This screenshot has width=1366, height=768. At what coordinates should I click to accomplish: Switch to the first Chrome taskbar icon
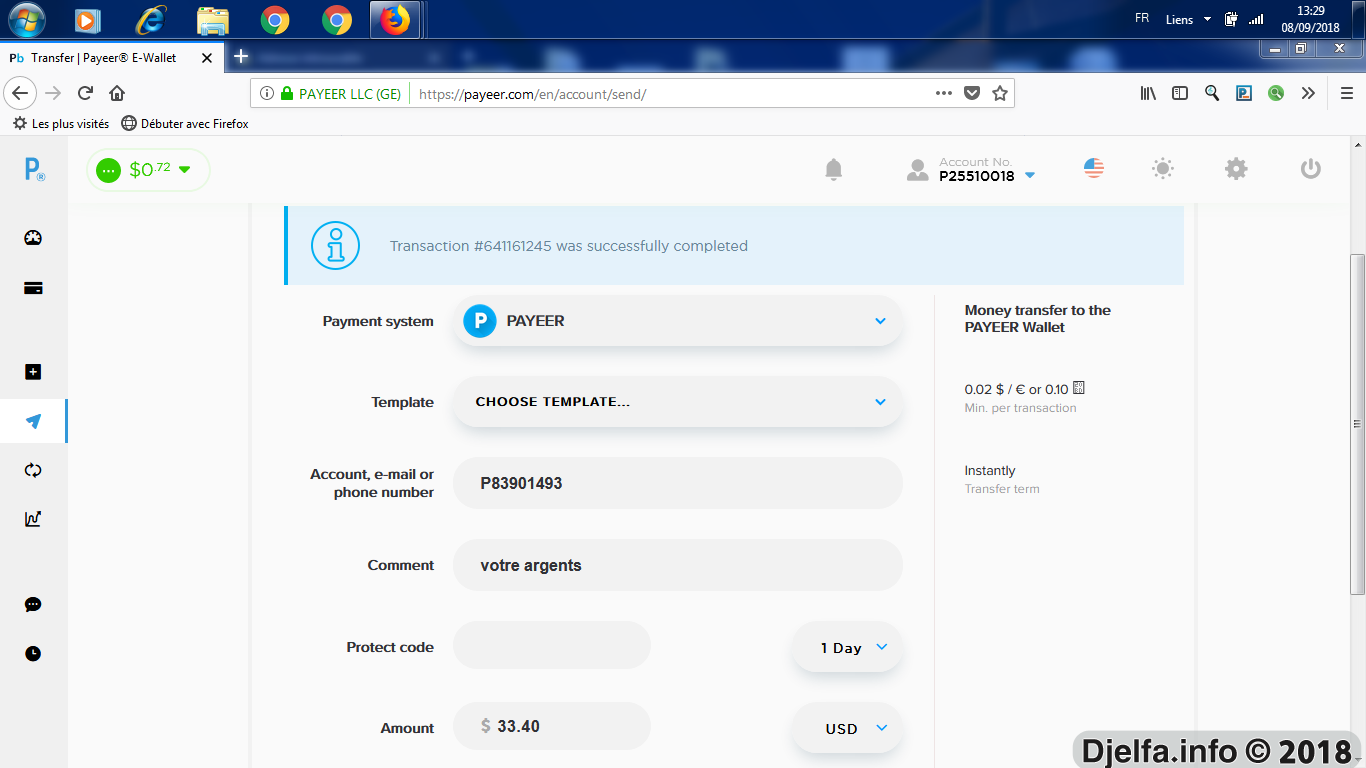click(275, 19)
